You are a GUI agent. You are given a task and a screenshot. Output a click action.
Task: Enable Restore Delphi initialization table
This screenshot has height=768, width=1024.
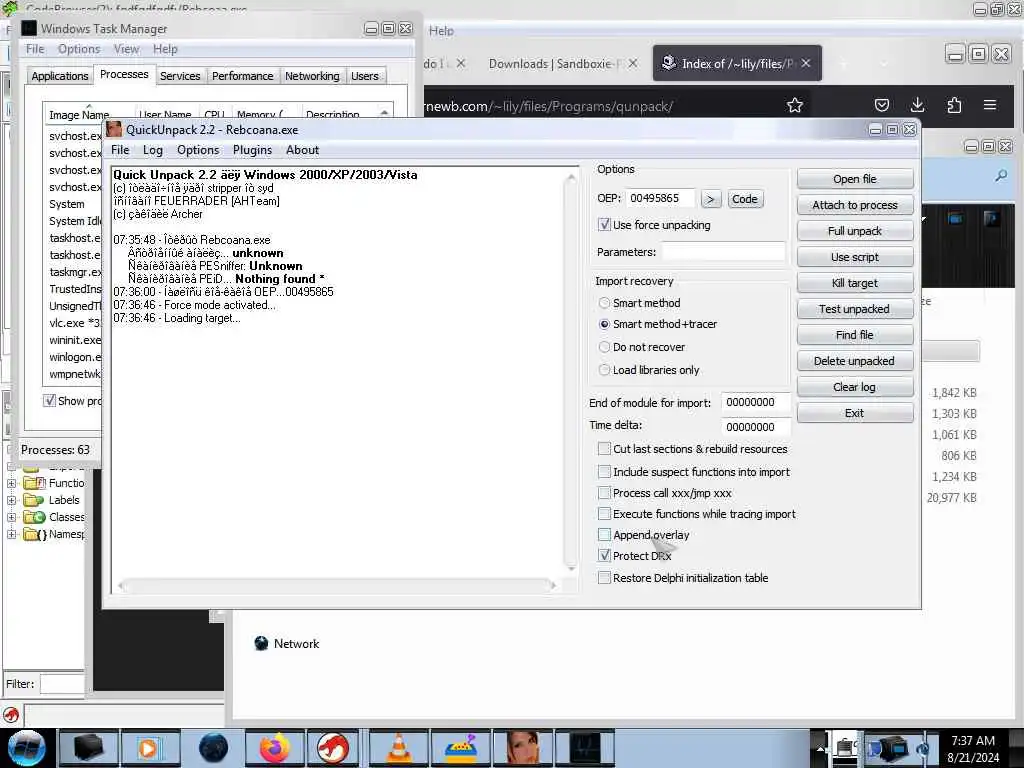point(604,578)
